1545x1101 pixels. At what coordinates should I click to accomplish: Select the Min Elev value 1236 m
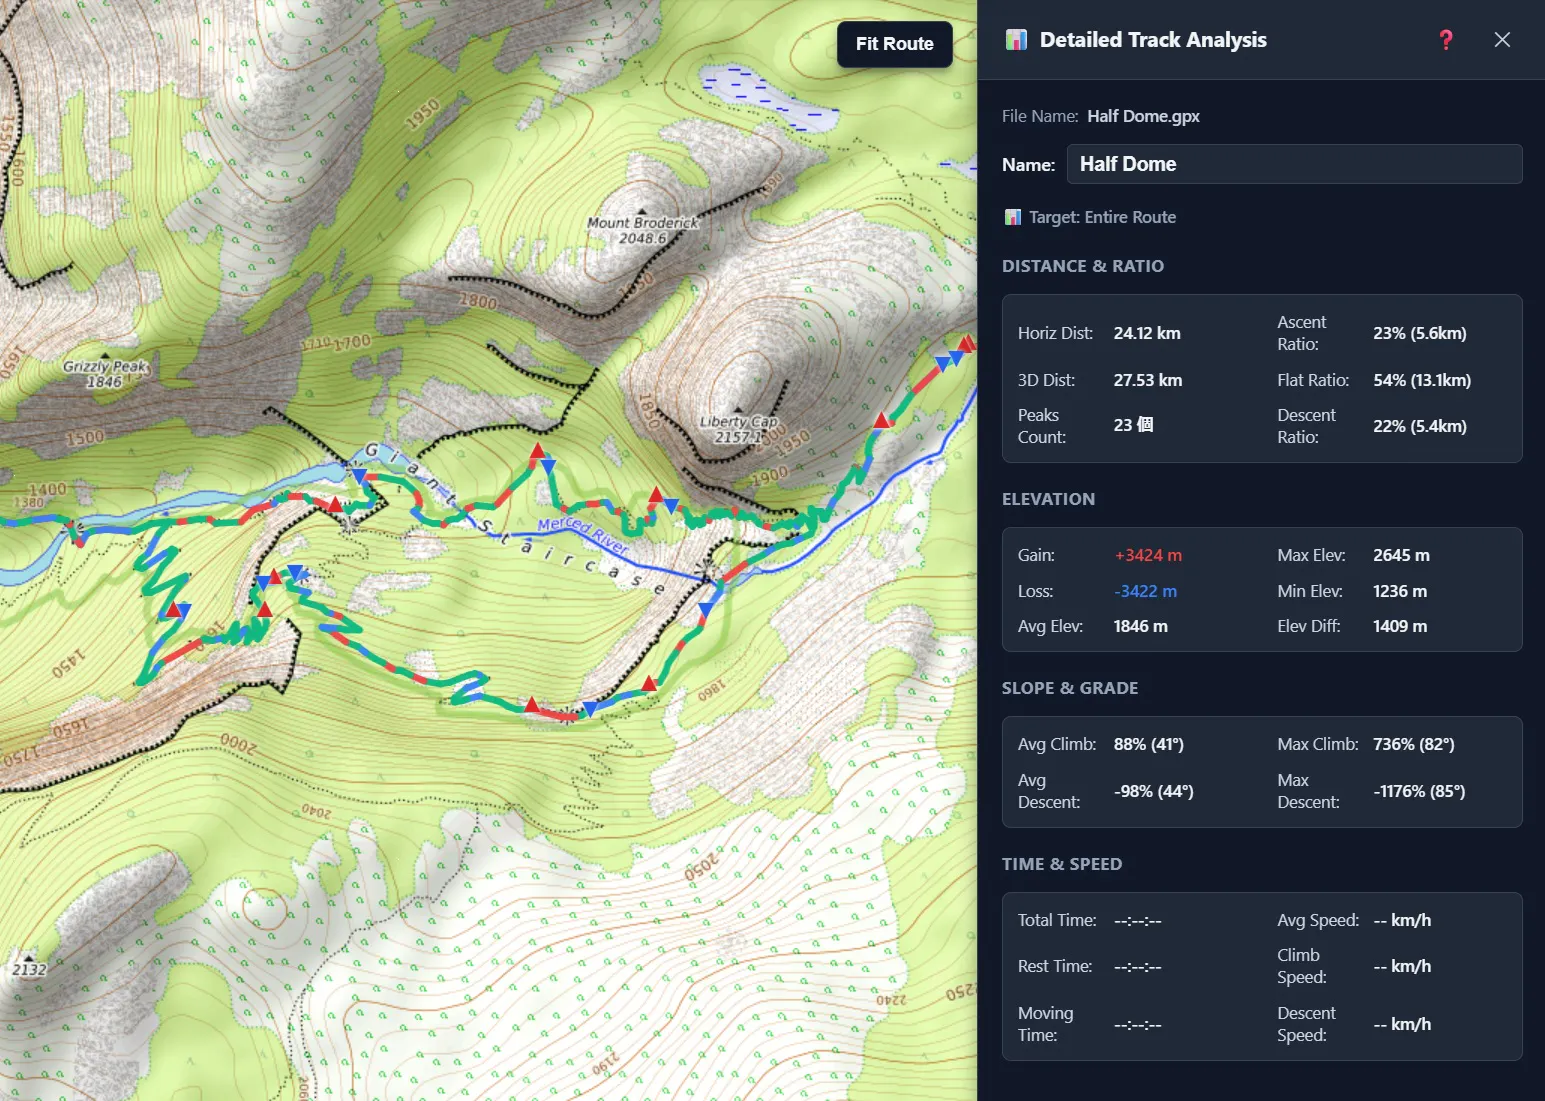[x=1400, y=591]
